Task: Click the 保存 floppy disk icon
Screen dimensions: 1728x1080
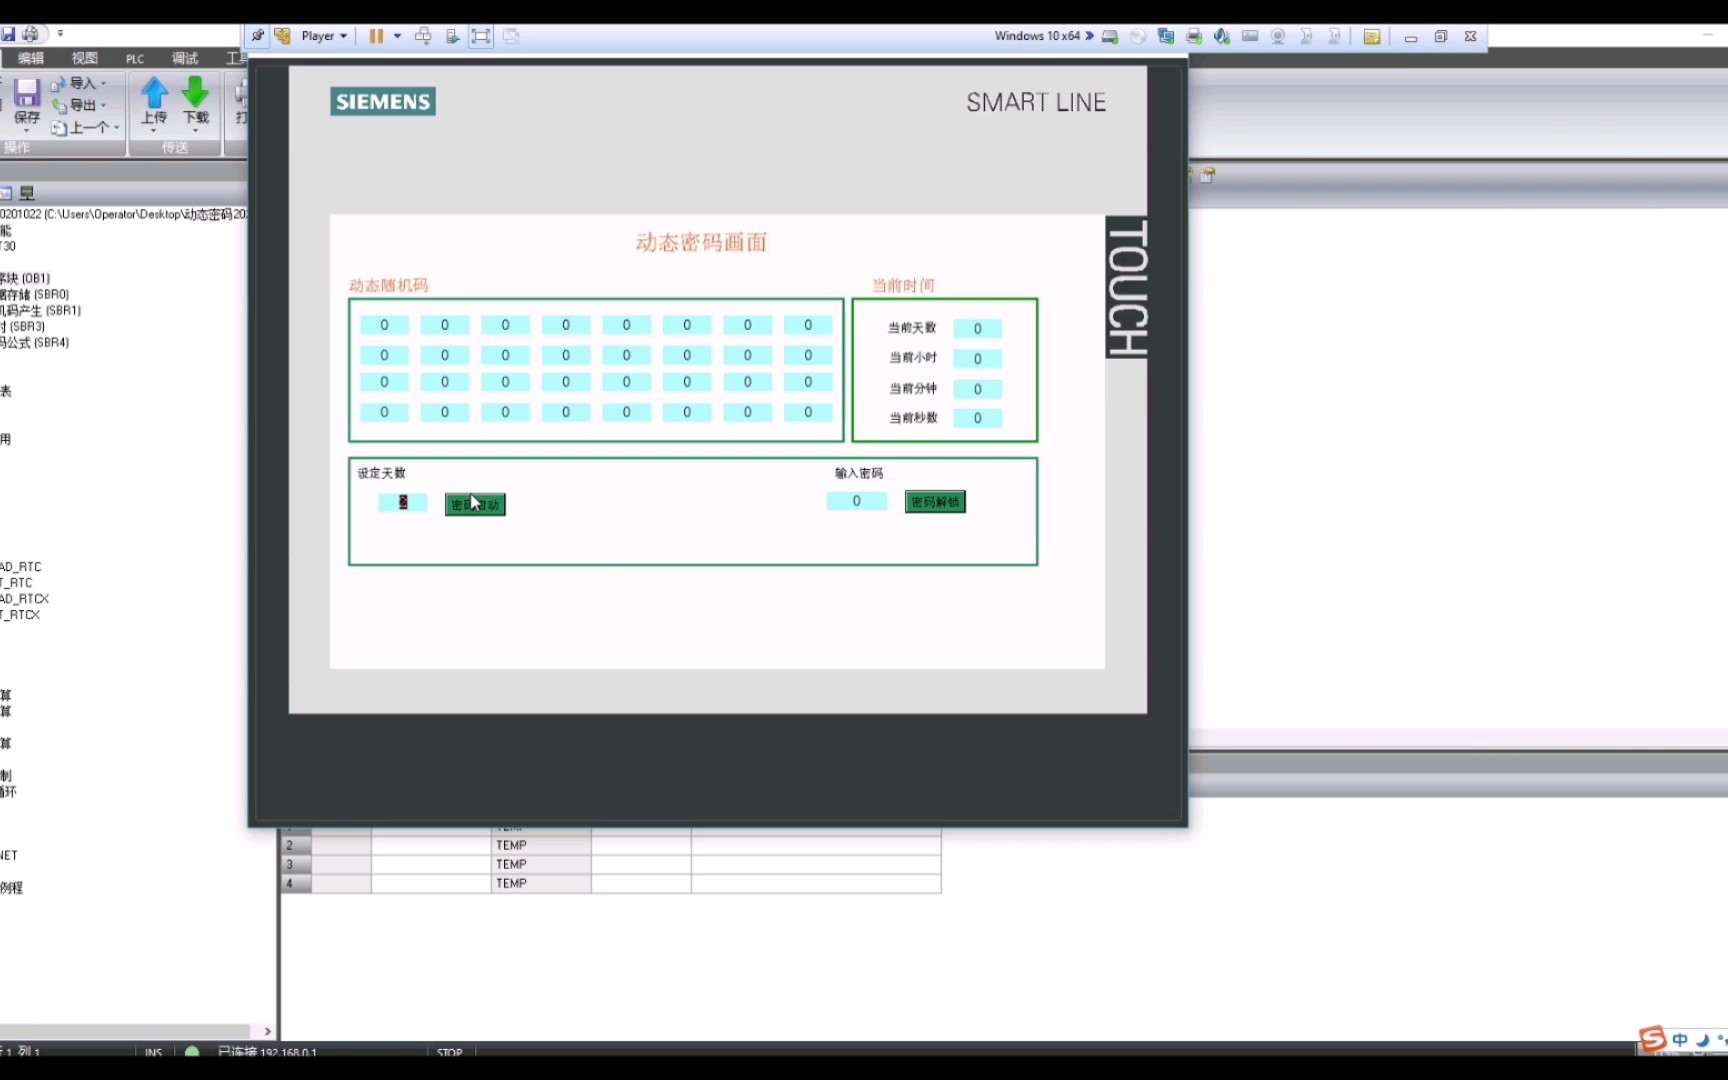Action: [27, 93]
